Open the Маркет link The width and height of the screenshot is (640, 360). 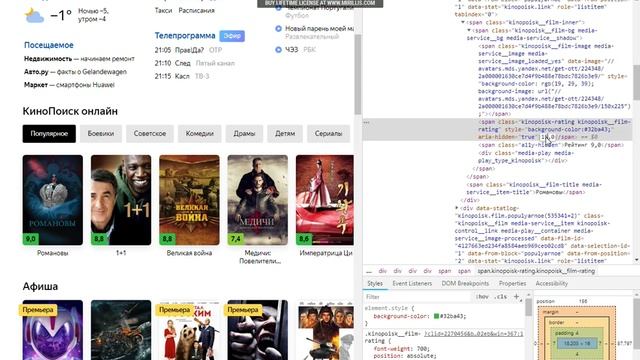tap(36, 85)
